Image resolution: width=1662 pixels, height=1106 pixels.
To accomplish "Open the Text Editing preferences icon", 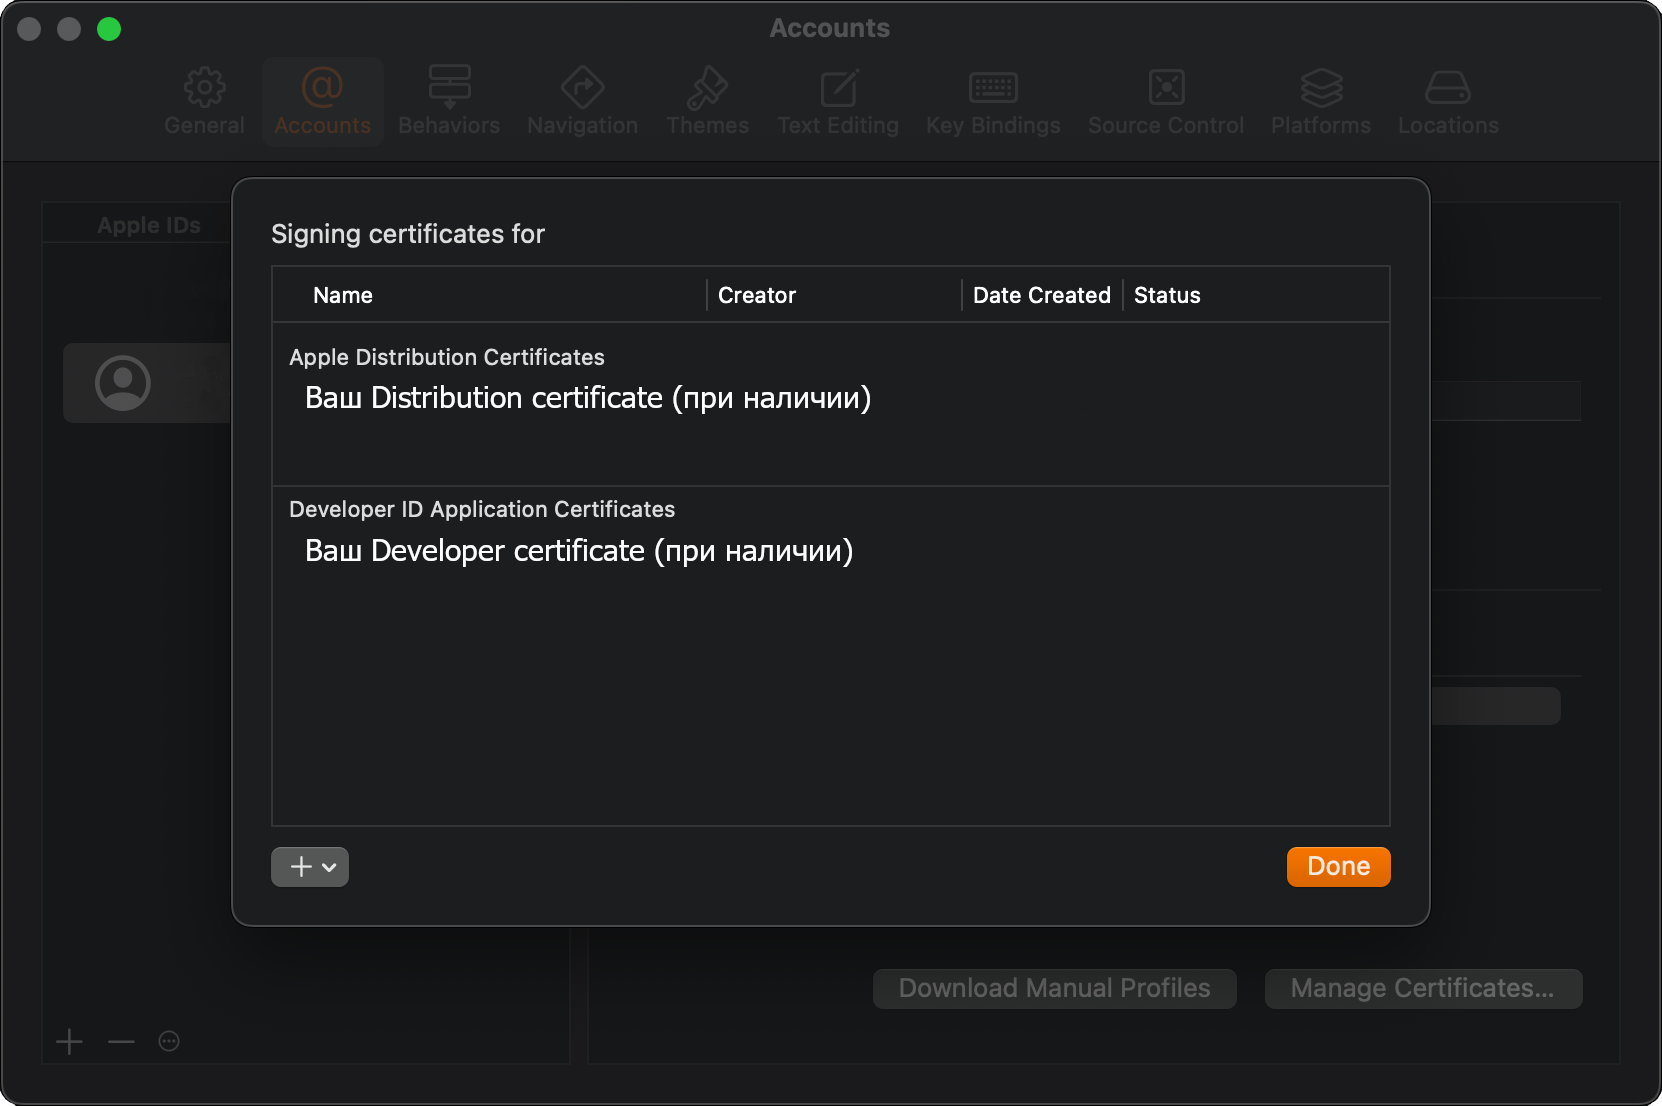I will pyautogui.click(x=838, y=88).
